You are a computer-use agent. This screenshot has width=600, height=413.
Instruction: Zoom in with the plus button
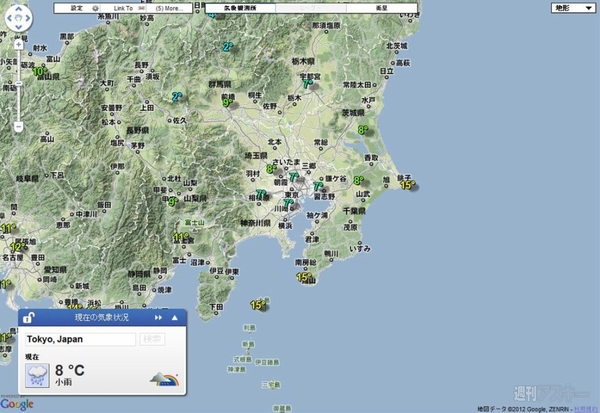pos(18,45)
